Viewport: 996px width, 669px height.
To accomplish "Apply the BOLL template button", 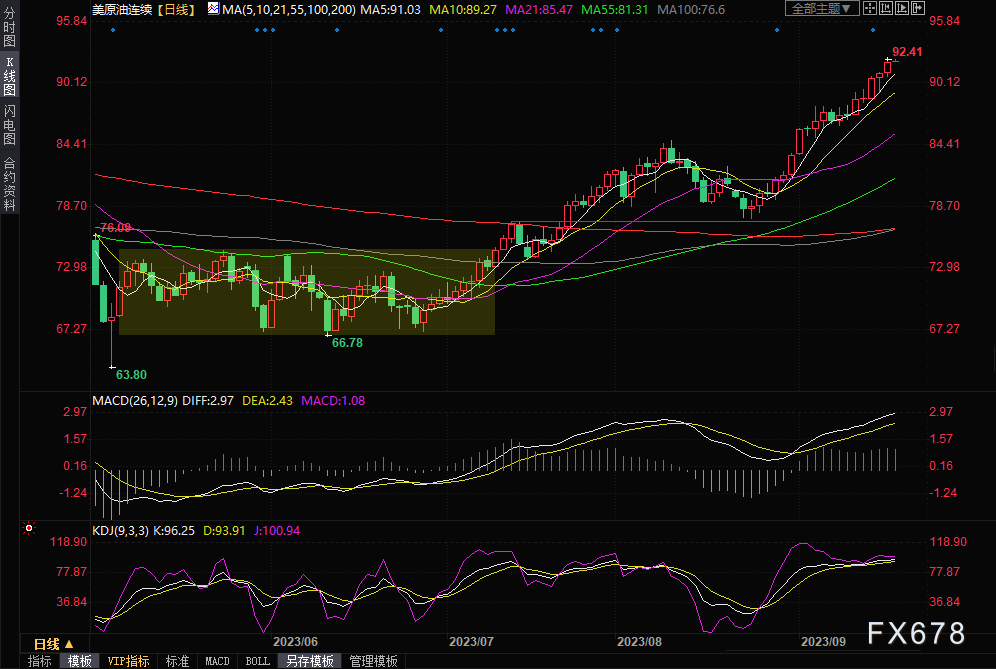I will pyautogui.click(x=257, y=661).
